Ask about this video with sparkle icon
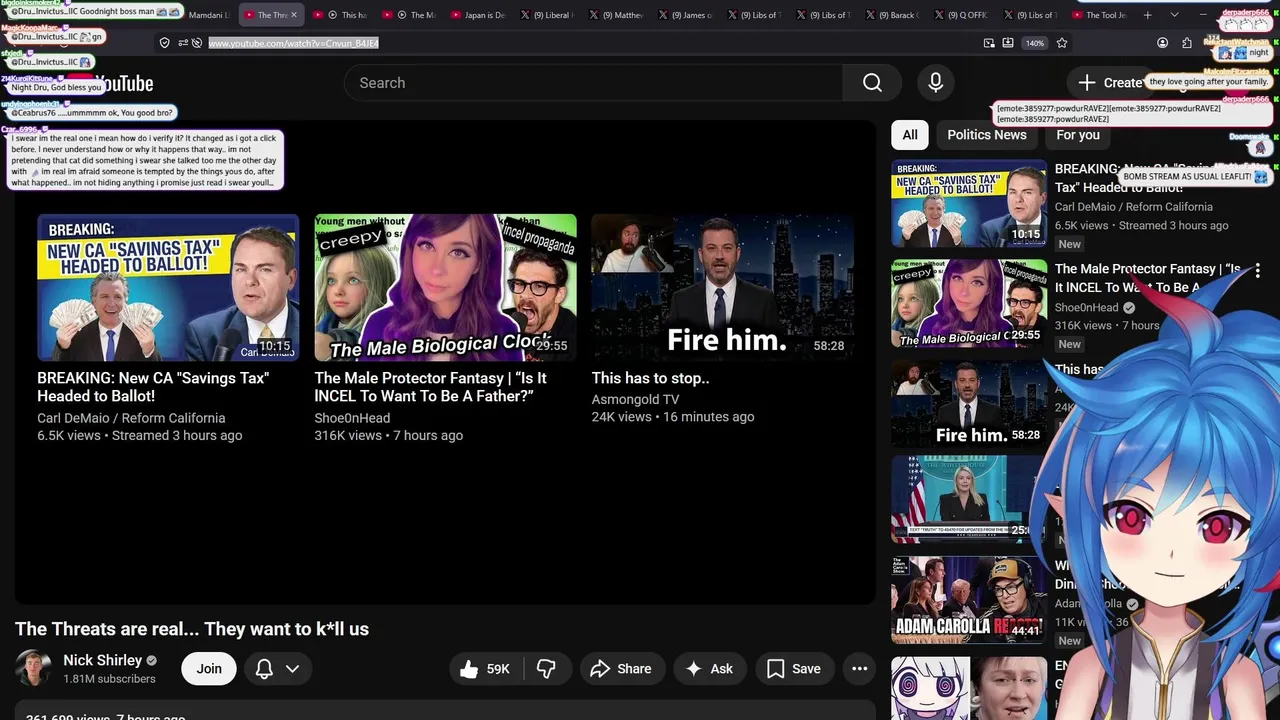 (708, 669)
